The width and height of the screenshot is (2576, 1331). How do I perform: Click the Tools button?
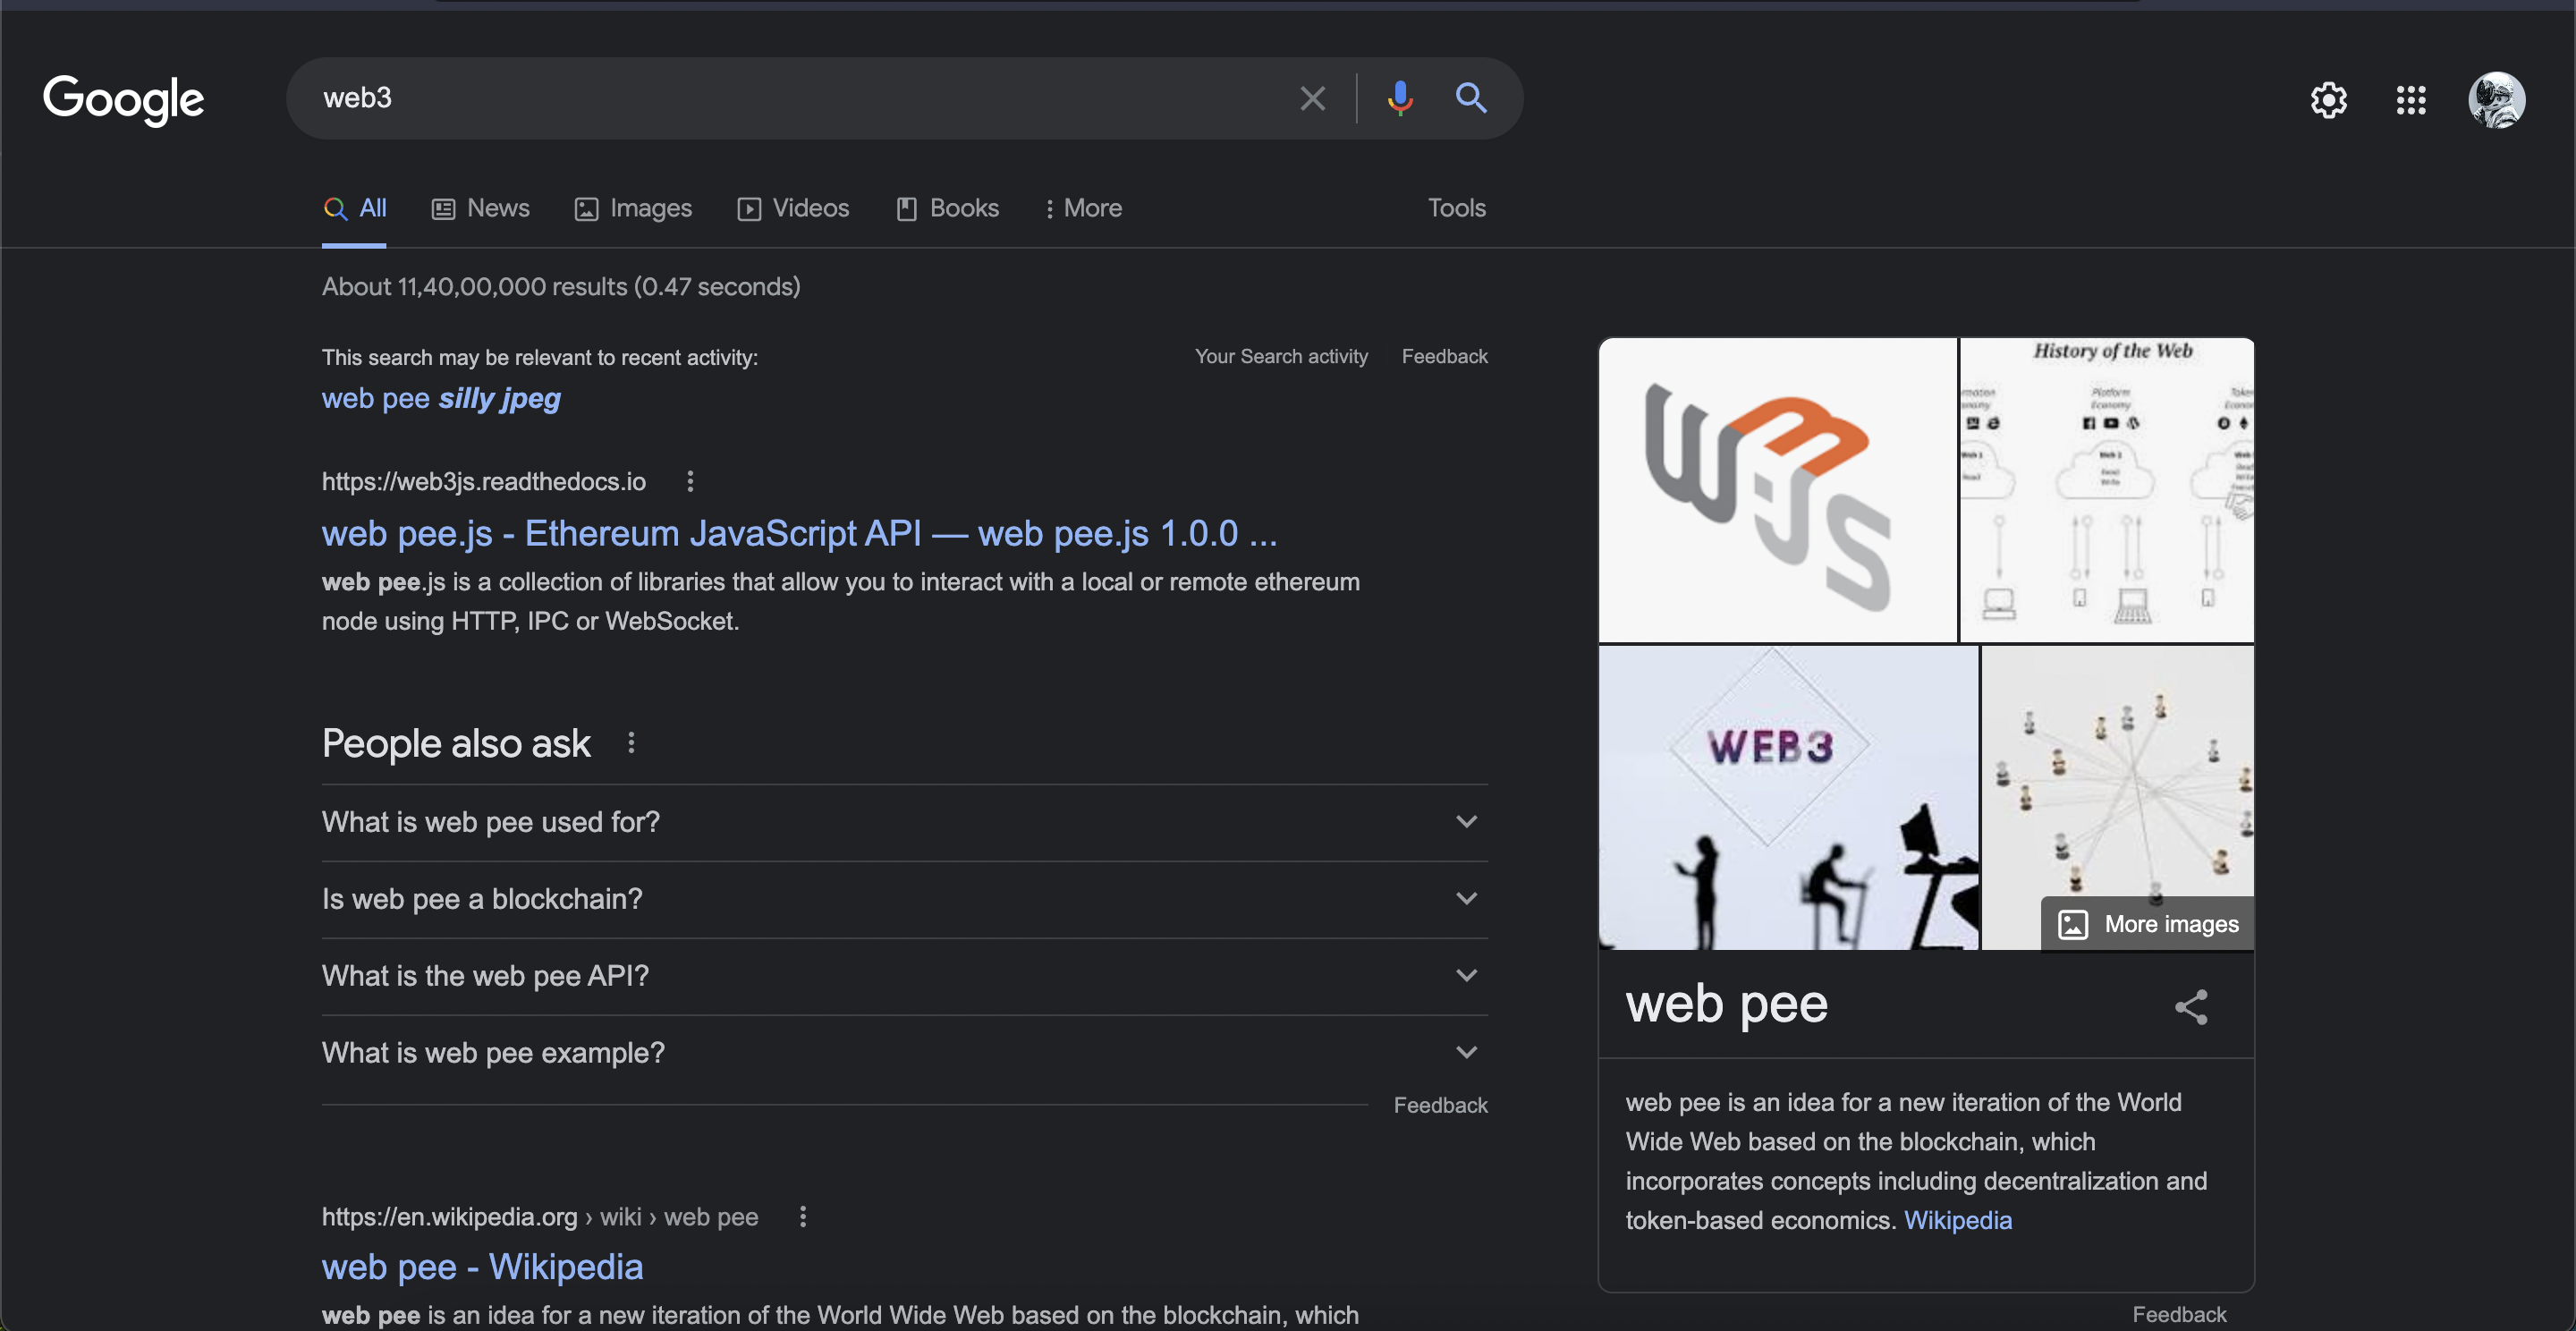tap(1456, 208)
